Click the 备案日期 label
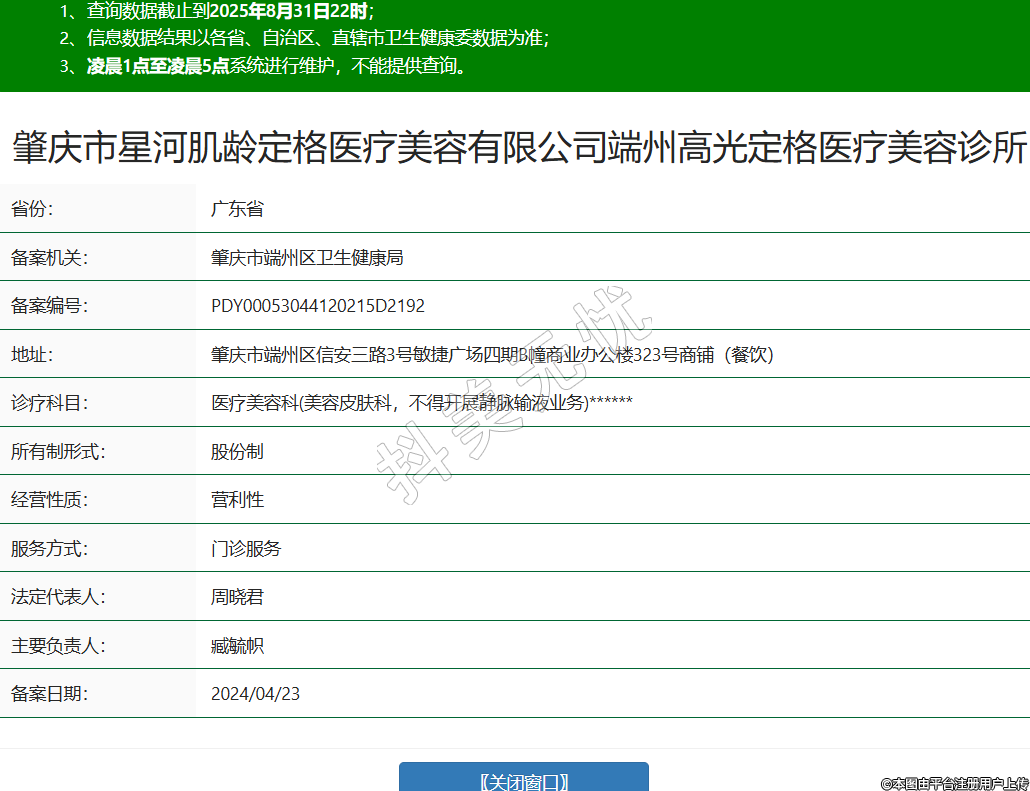This screenshot has height=791, width=1030. coord(49,694)
